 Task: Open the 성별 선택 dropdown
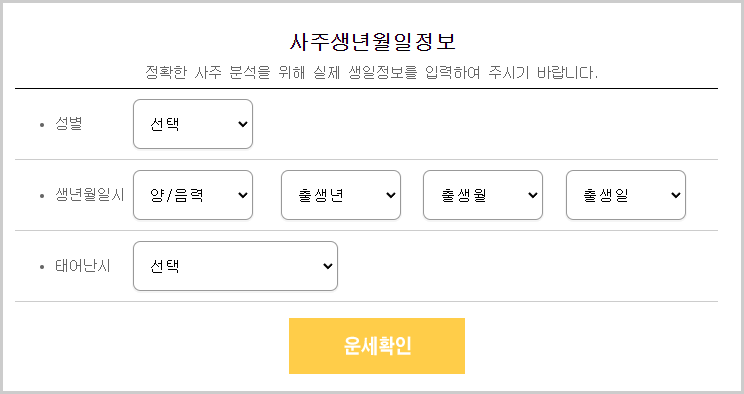pyautogui.click(x=193, y=124)
